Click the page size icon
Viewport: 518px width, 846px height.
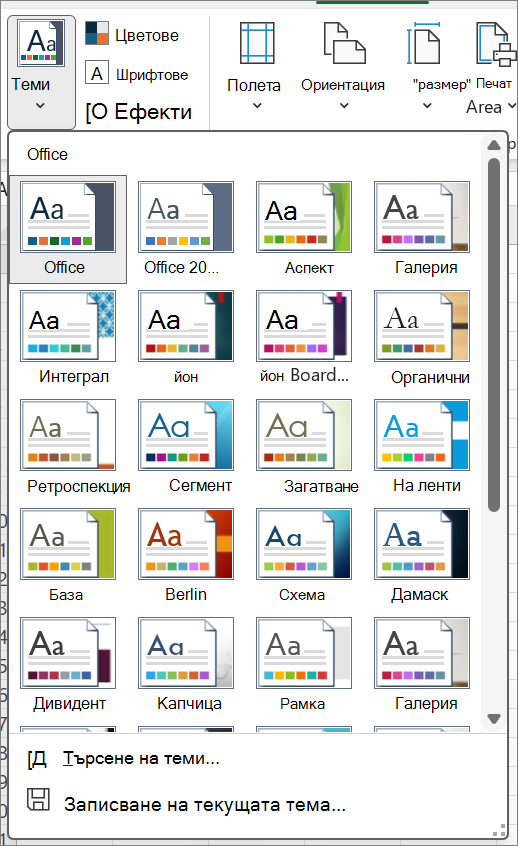coord(424,43)
